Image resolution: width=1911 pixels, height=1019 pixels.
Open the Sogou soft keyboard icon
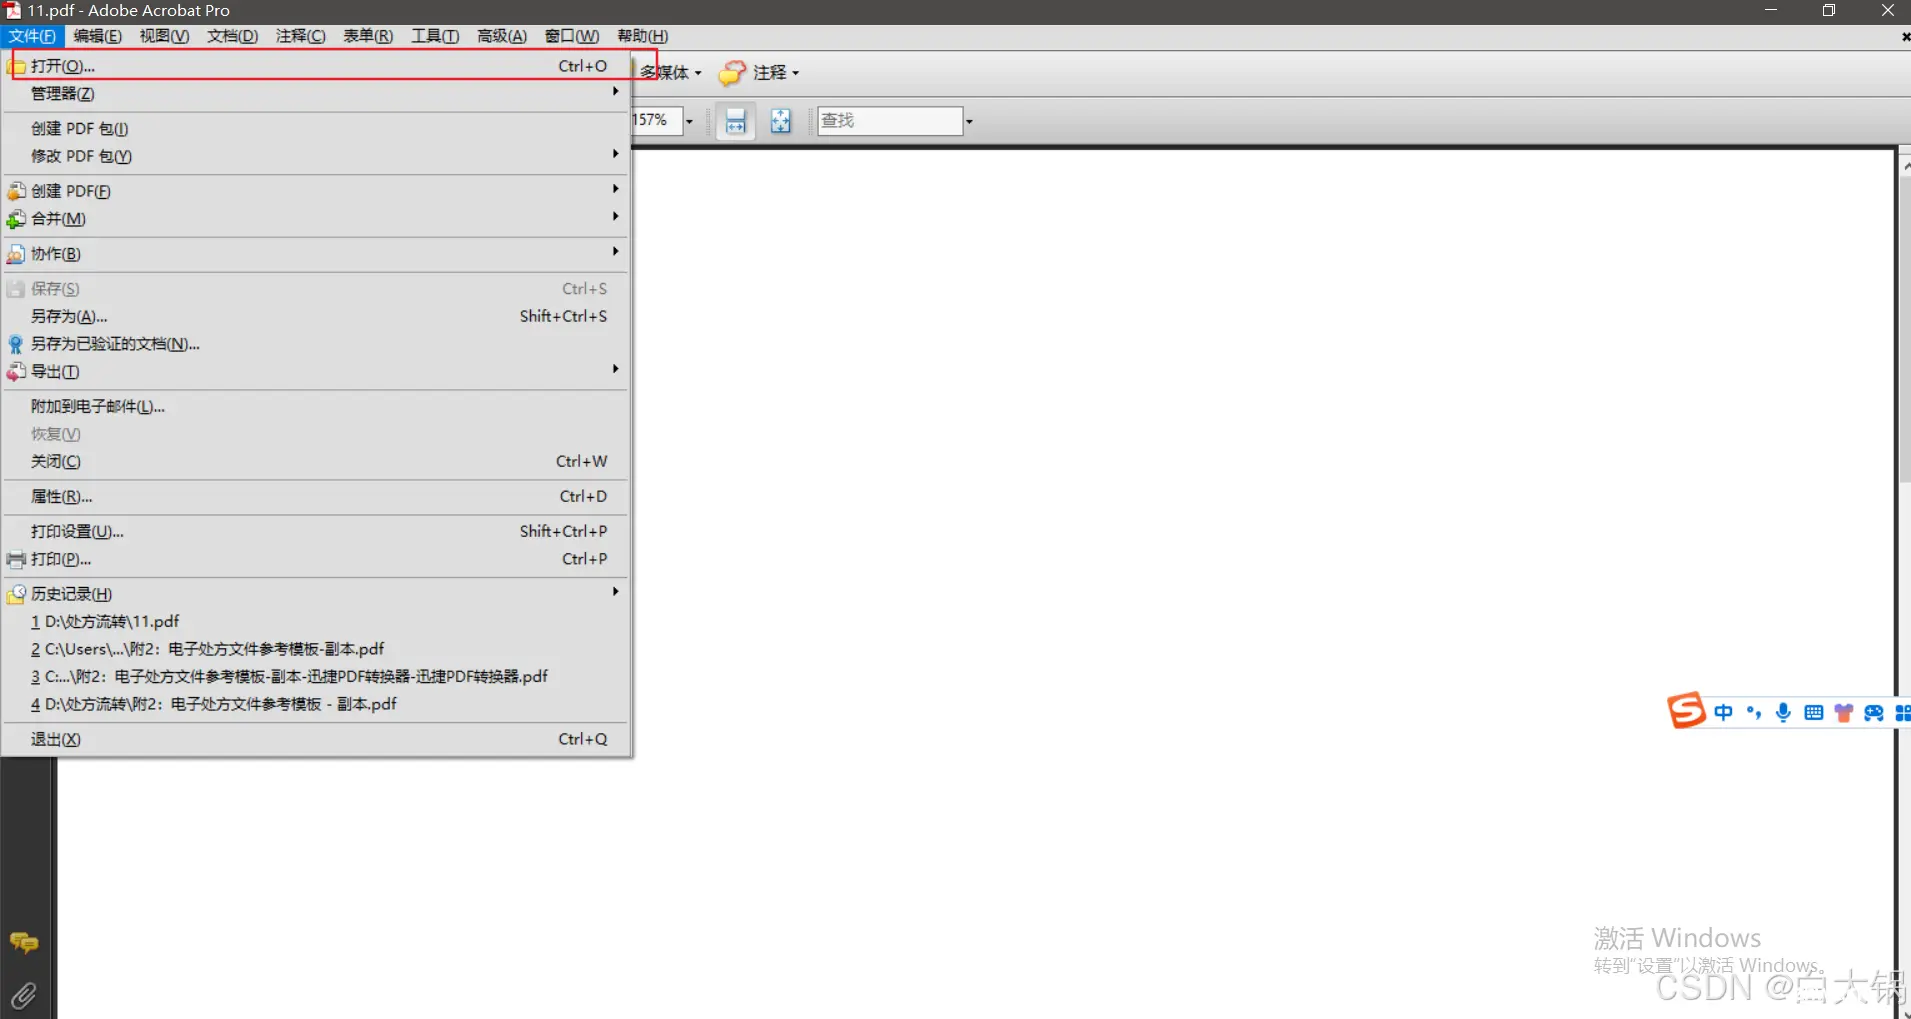coord(1813,712)
